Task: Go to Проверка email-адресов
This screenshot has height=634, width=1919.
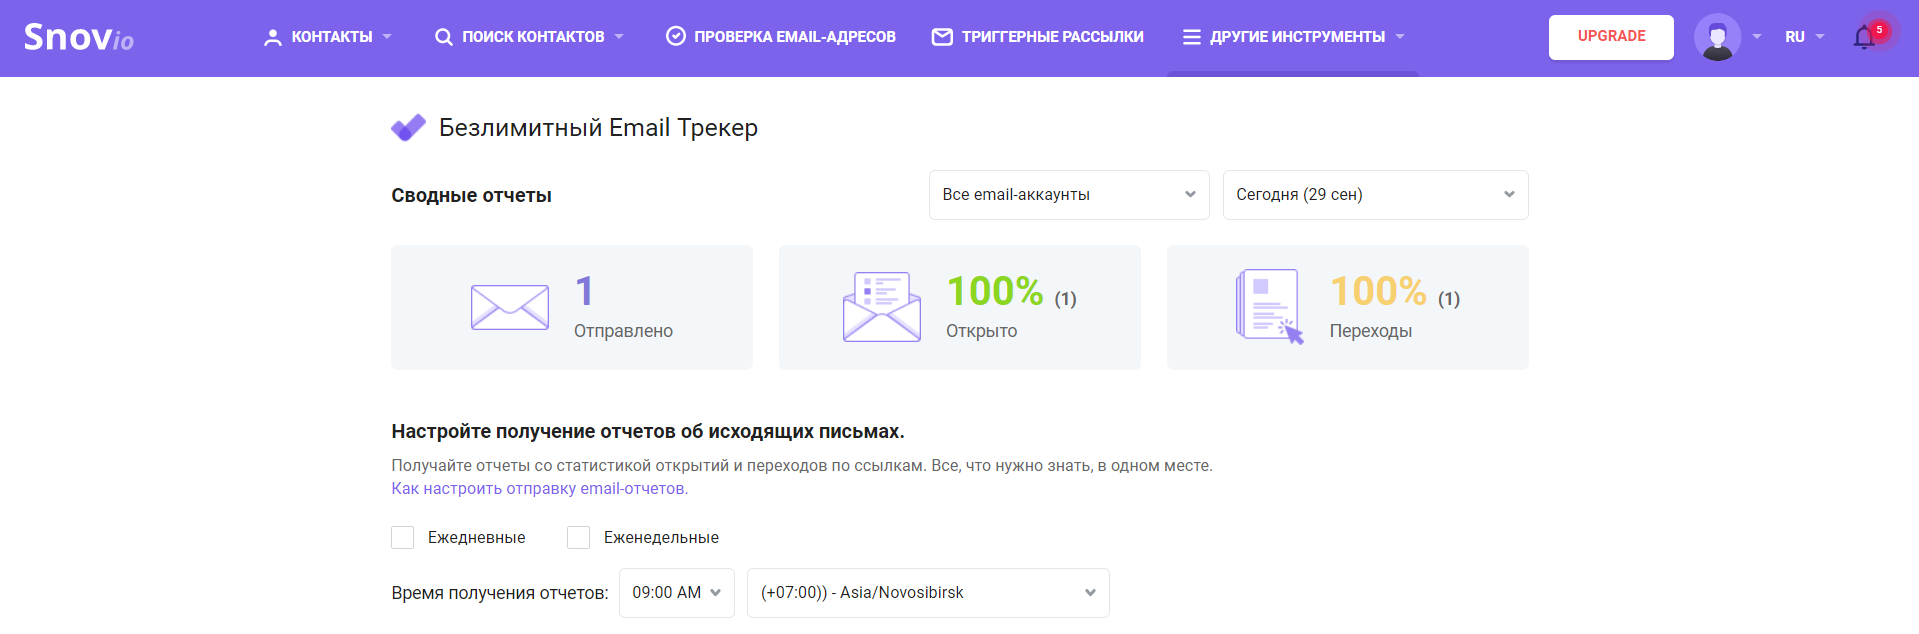Action: click(781, 37)
